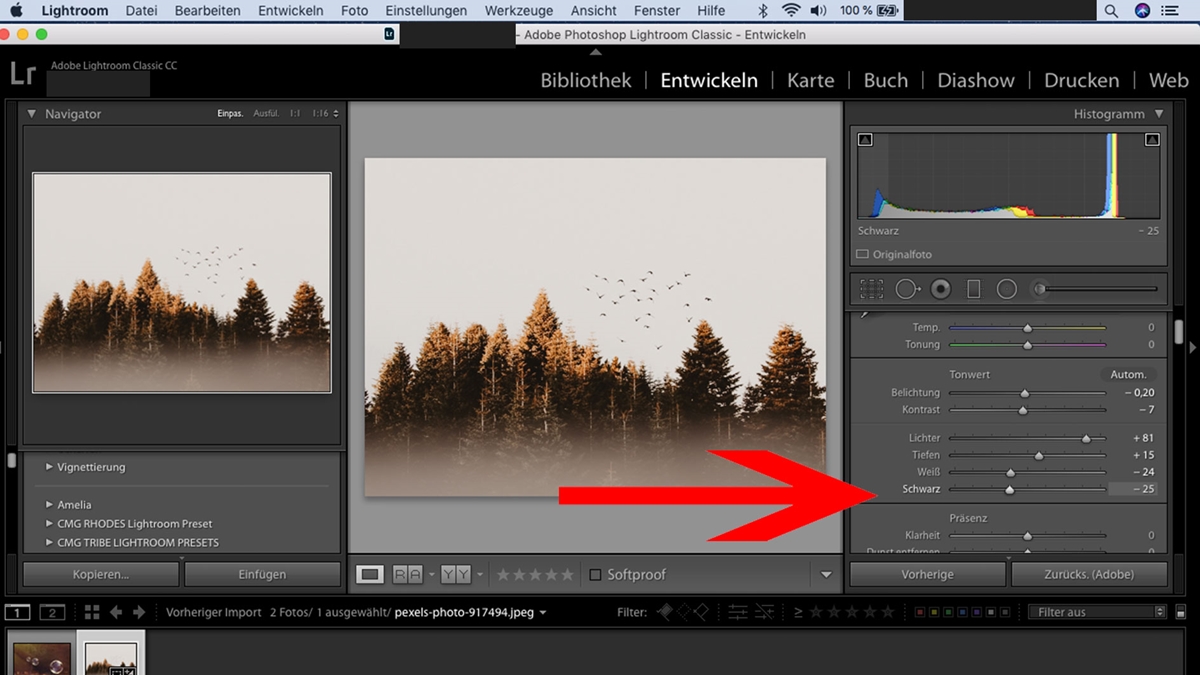Collapse the Histogramm panel
The image size is (1200, 675).
point(1161,114)
